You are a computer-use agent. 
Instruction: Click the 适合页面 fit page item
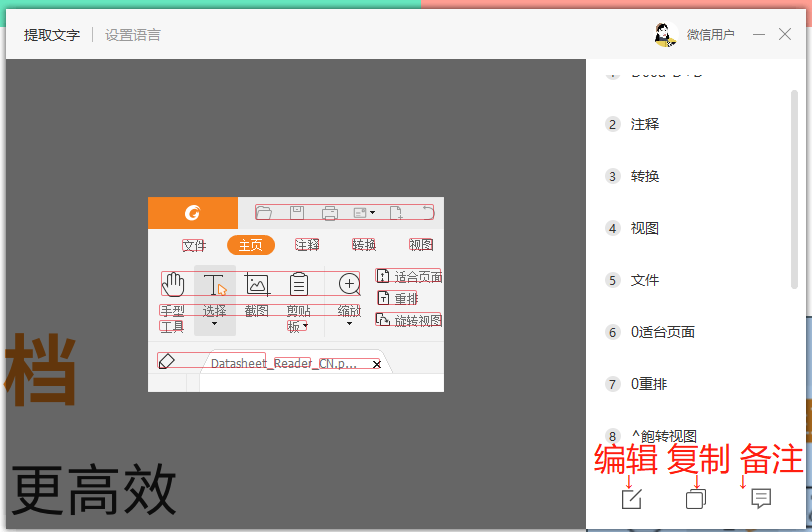pos(409,277)
